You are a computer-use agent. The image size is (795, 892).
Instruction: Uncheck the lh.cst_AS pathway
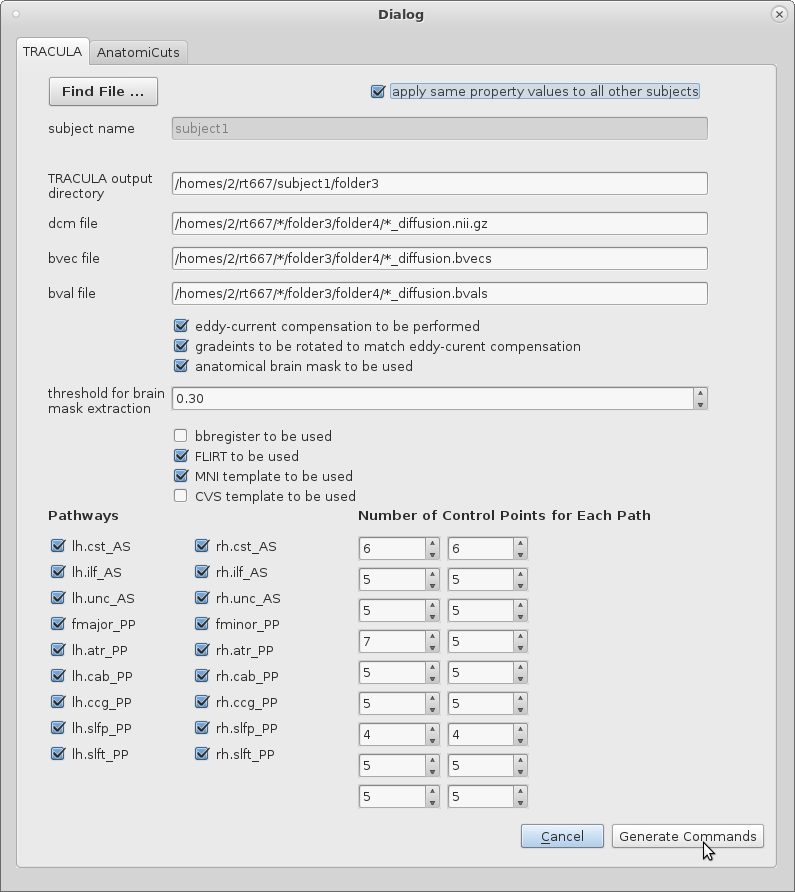(x=58, y=546)
